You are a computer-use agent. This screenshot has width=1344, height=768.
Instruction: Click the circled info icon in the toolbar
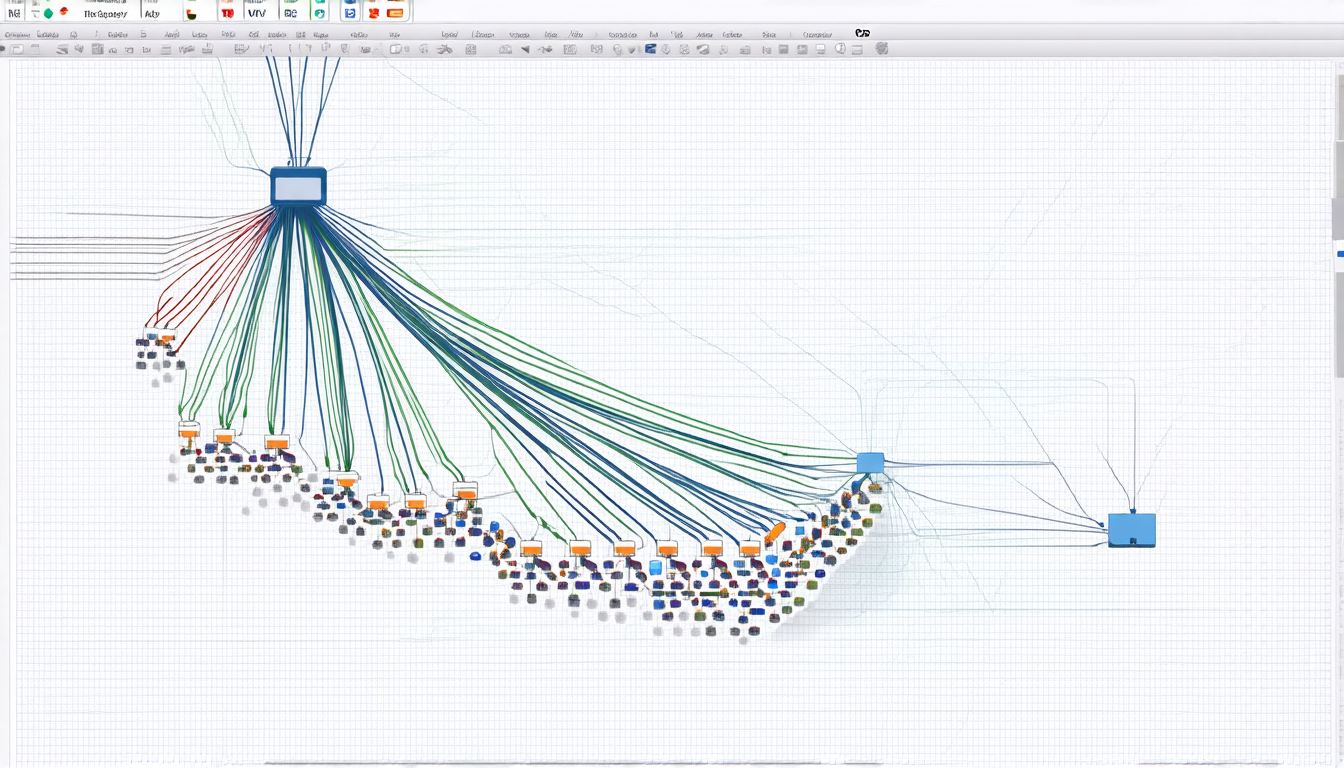(840, 49)
